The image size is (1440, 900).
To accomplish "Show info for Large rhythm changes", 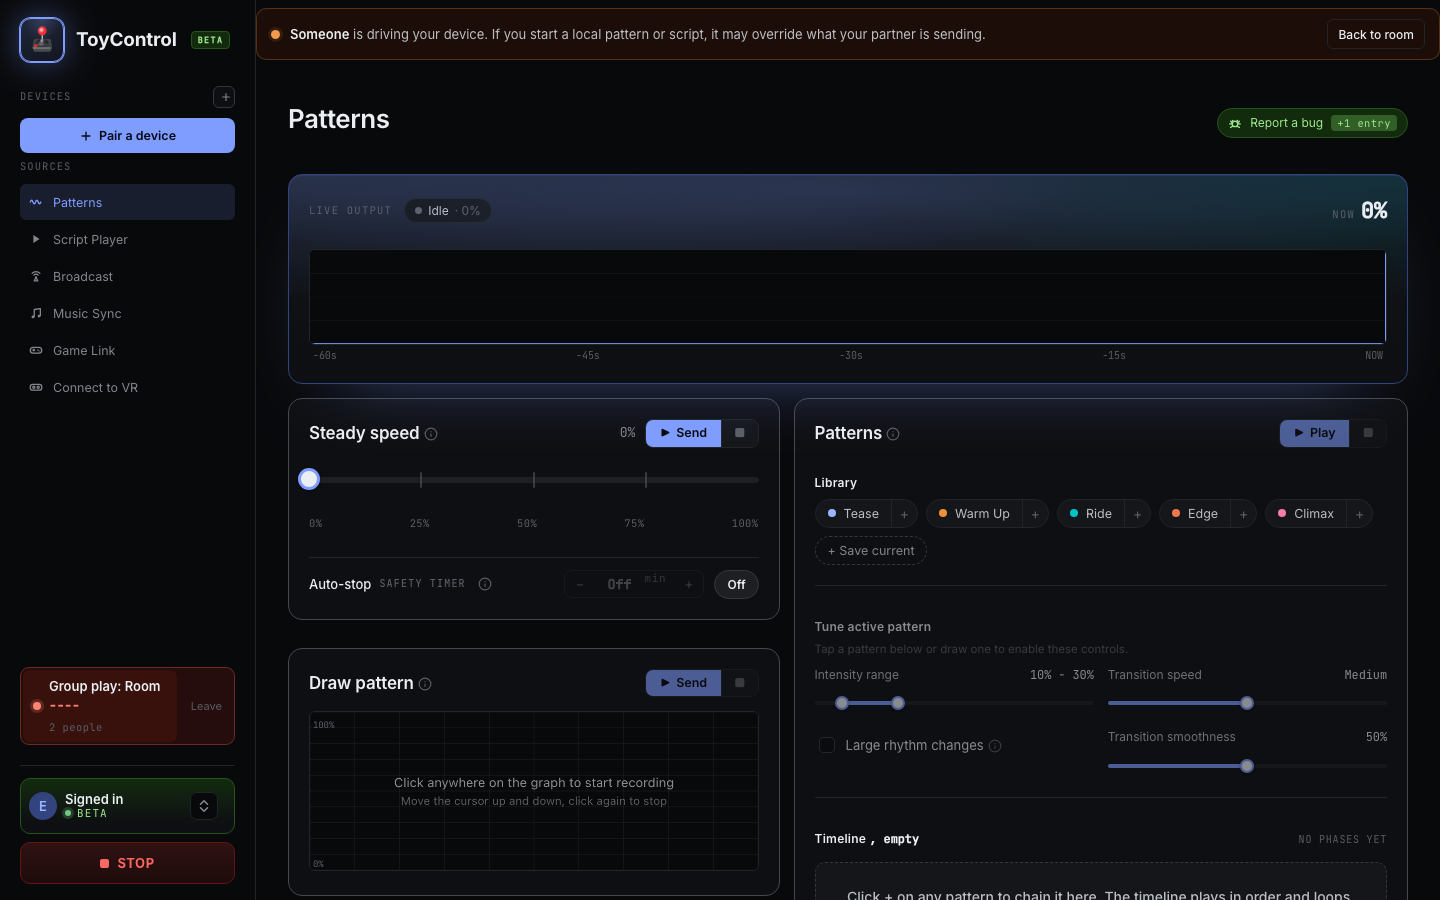I will [995, 746].
